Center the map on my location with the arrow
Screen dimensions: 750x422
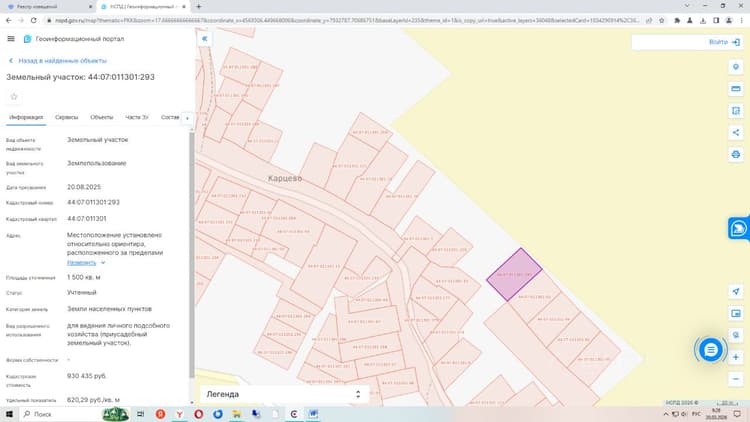[736, 291]
